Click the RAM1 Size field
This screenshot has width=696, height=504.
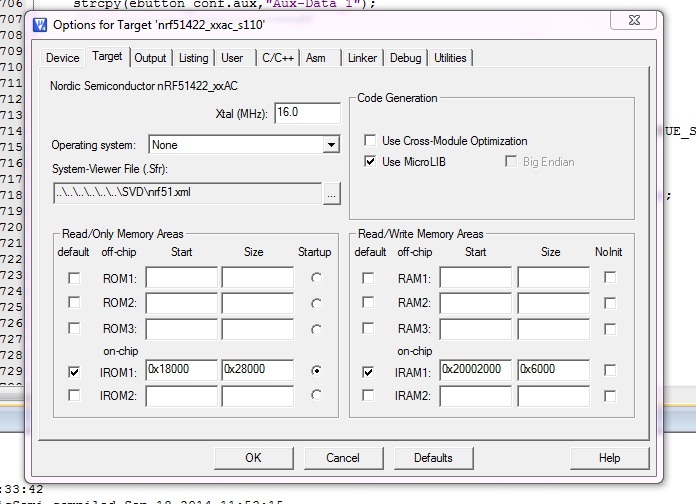[x=554, y=278]
